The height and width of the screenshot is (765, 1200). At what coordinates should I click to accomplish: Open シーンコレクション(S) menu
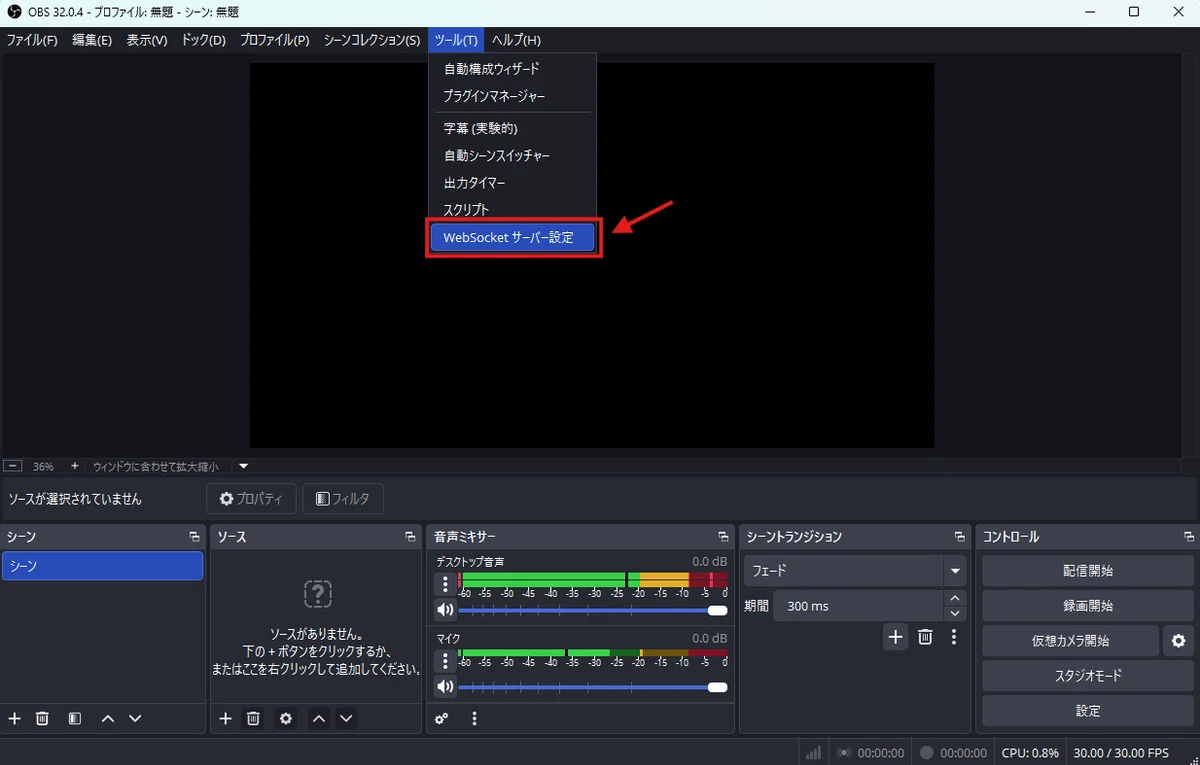point(372,40)
